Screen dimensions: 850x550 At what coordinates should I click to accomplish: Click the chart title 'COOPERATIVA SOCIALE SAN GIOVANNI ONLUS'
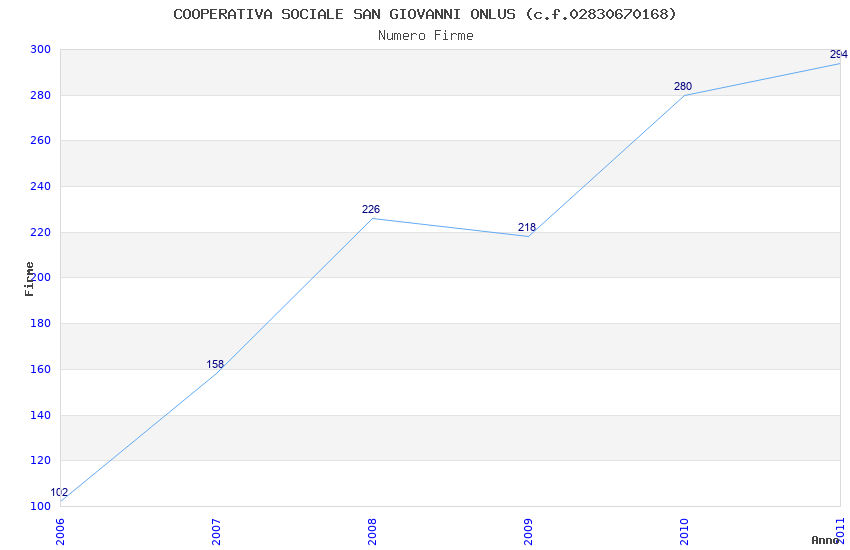coord(344,14)
